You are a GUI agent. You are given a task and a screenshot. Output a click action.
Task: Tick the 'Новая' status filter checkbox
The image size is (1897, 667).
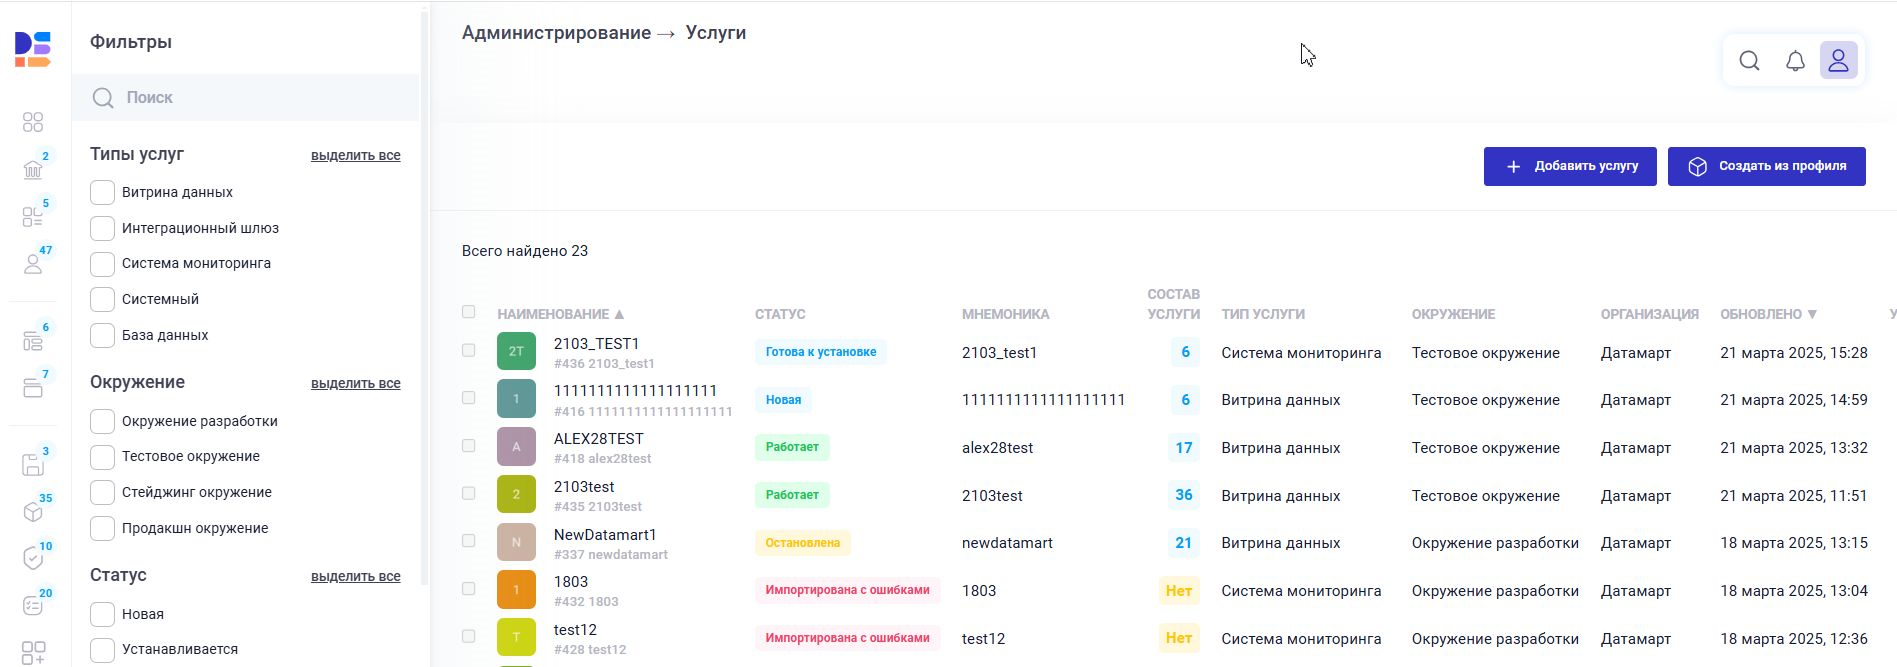pyautogui.click(x=102, y=614)
